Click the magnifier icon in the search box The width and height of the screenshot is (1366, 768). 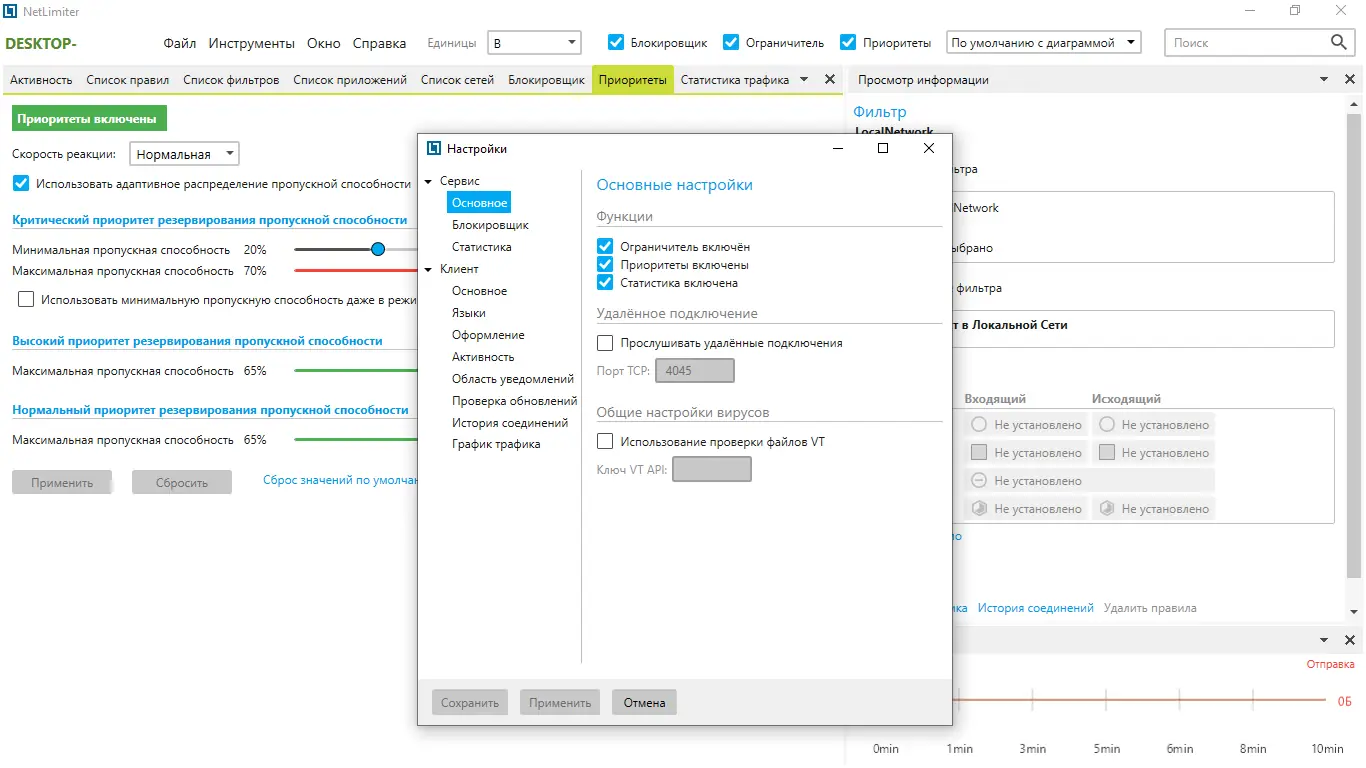[x=1339, y=42]
